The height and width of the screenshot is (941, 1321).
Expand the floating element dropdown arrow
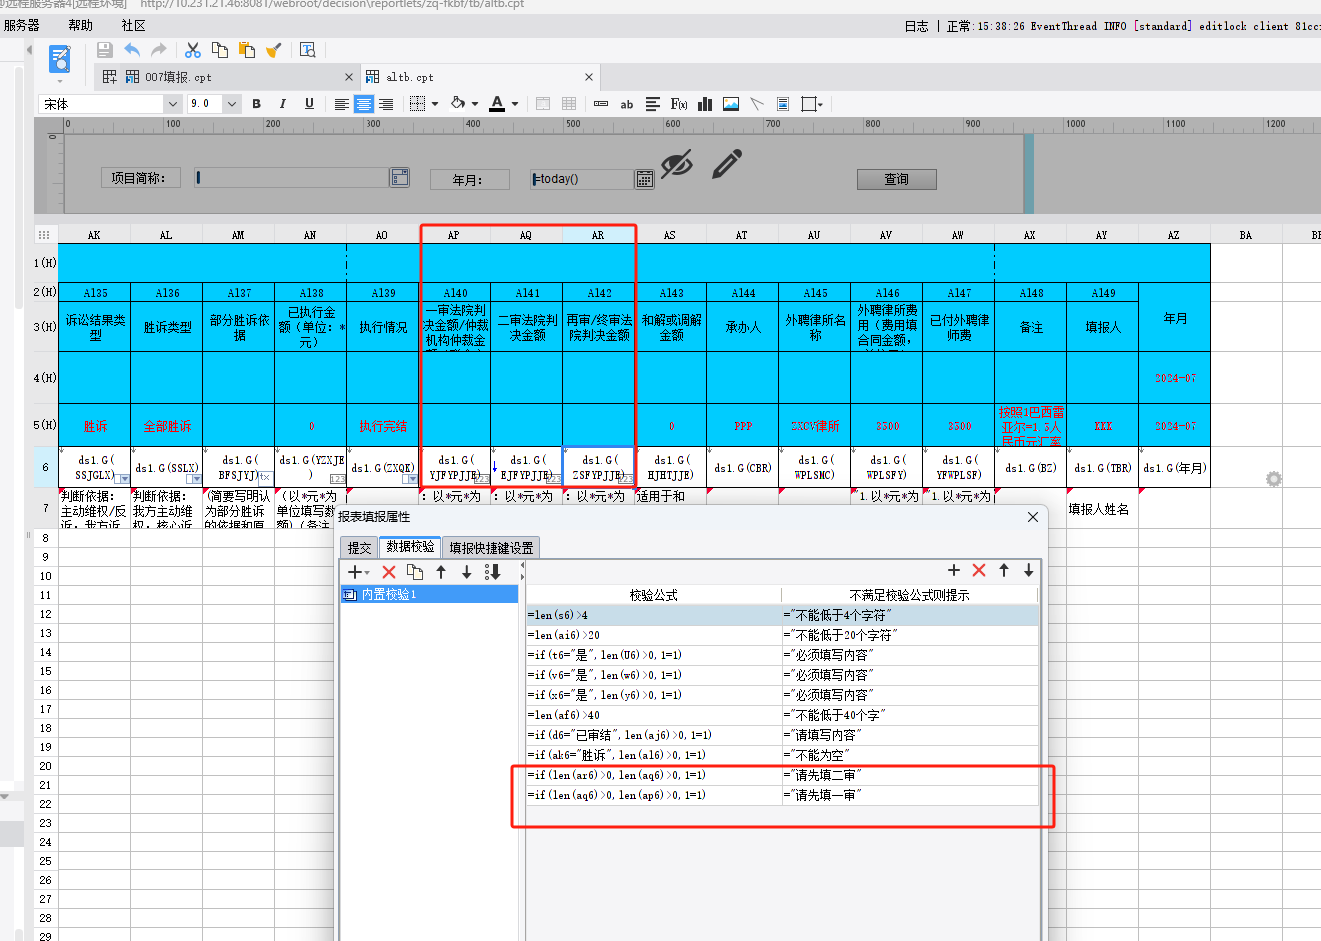(821, 104)
